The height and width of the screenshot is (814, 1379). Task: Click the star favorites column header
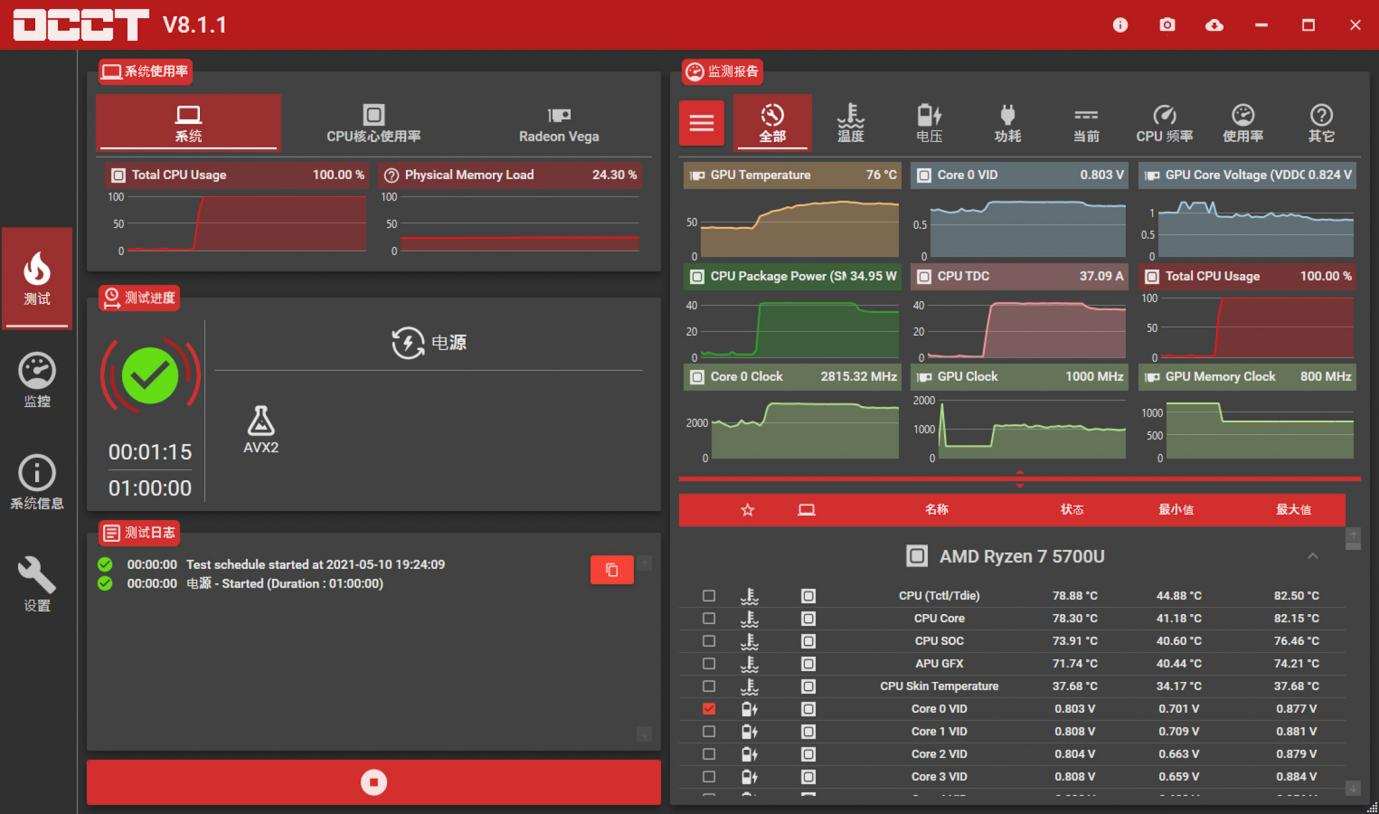pos(747,510)
